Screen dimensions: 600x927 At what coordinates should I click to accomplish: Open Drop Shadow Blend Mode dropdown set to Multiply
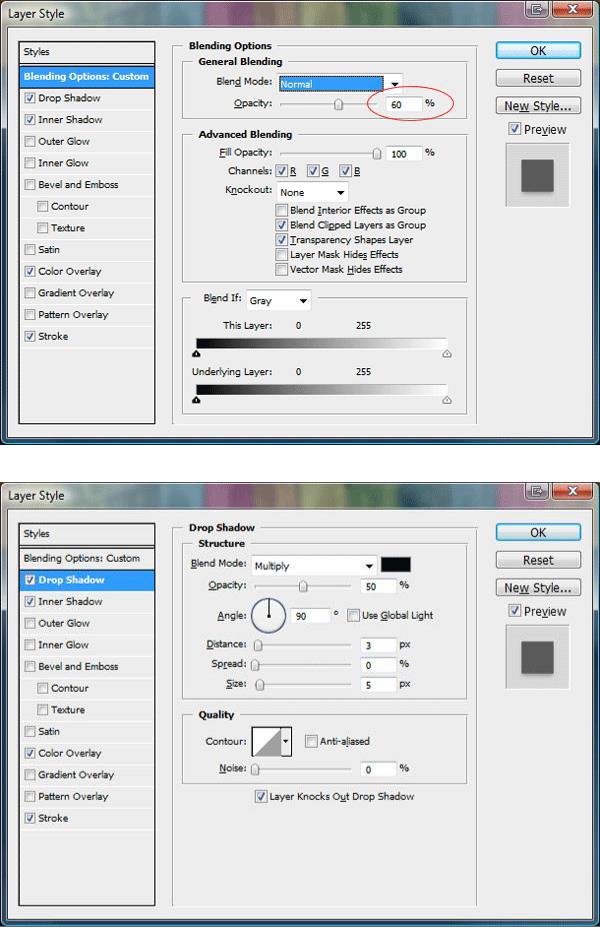tap(313, 566)
